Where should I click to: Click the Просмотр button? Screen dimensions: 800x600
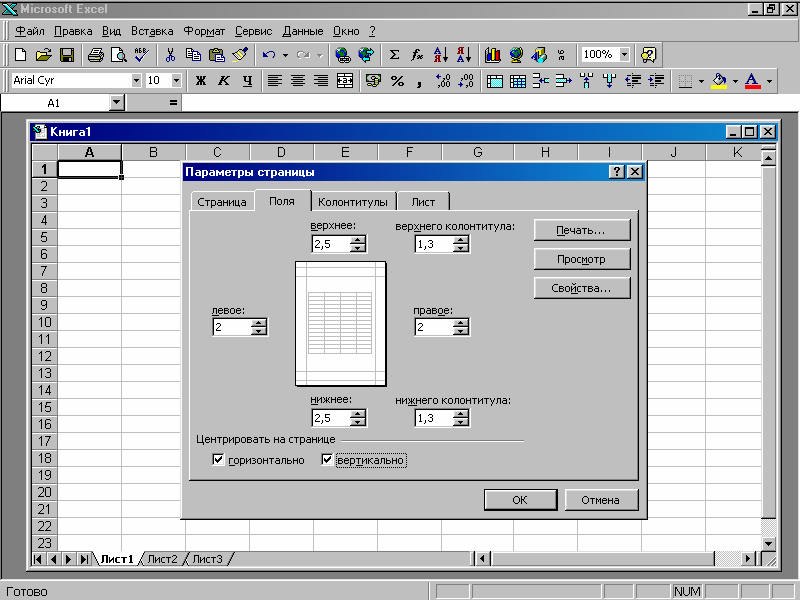click(x=582, y=259)
